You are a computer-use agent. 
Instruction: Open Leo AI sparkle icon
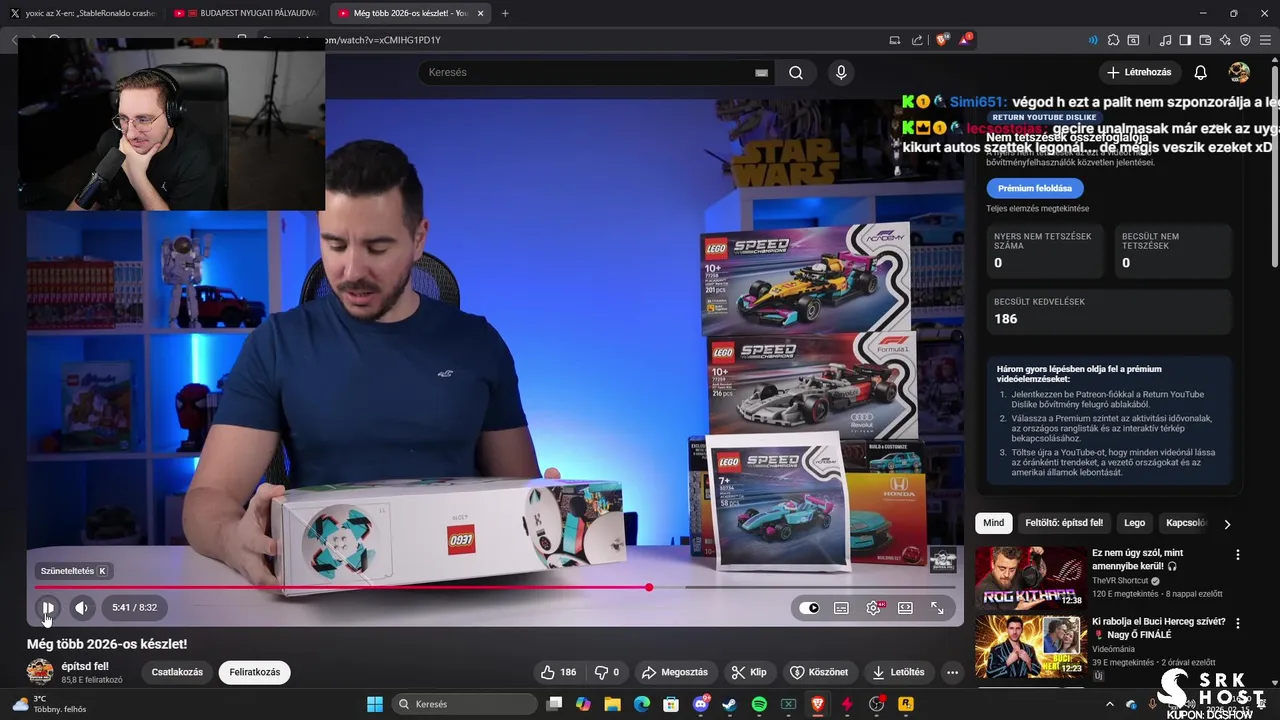tap(1225, 40)
